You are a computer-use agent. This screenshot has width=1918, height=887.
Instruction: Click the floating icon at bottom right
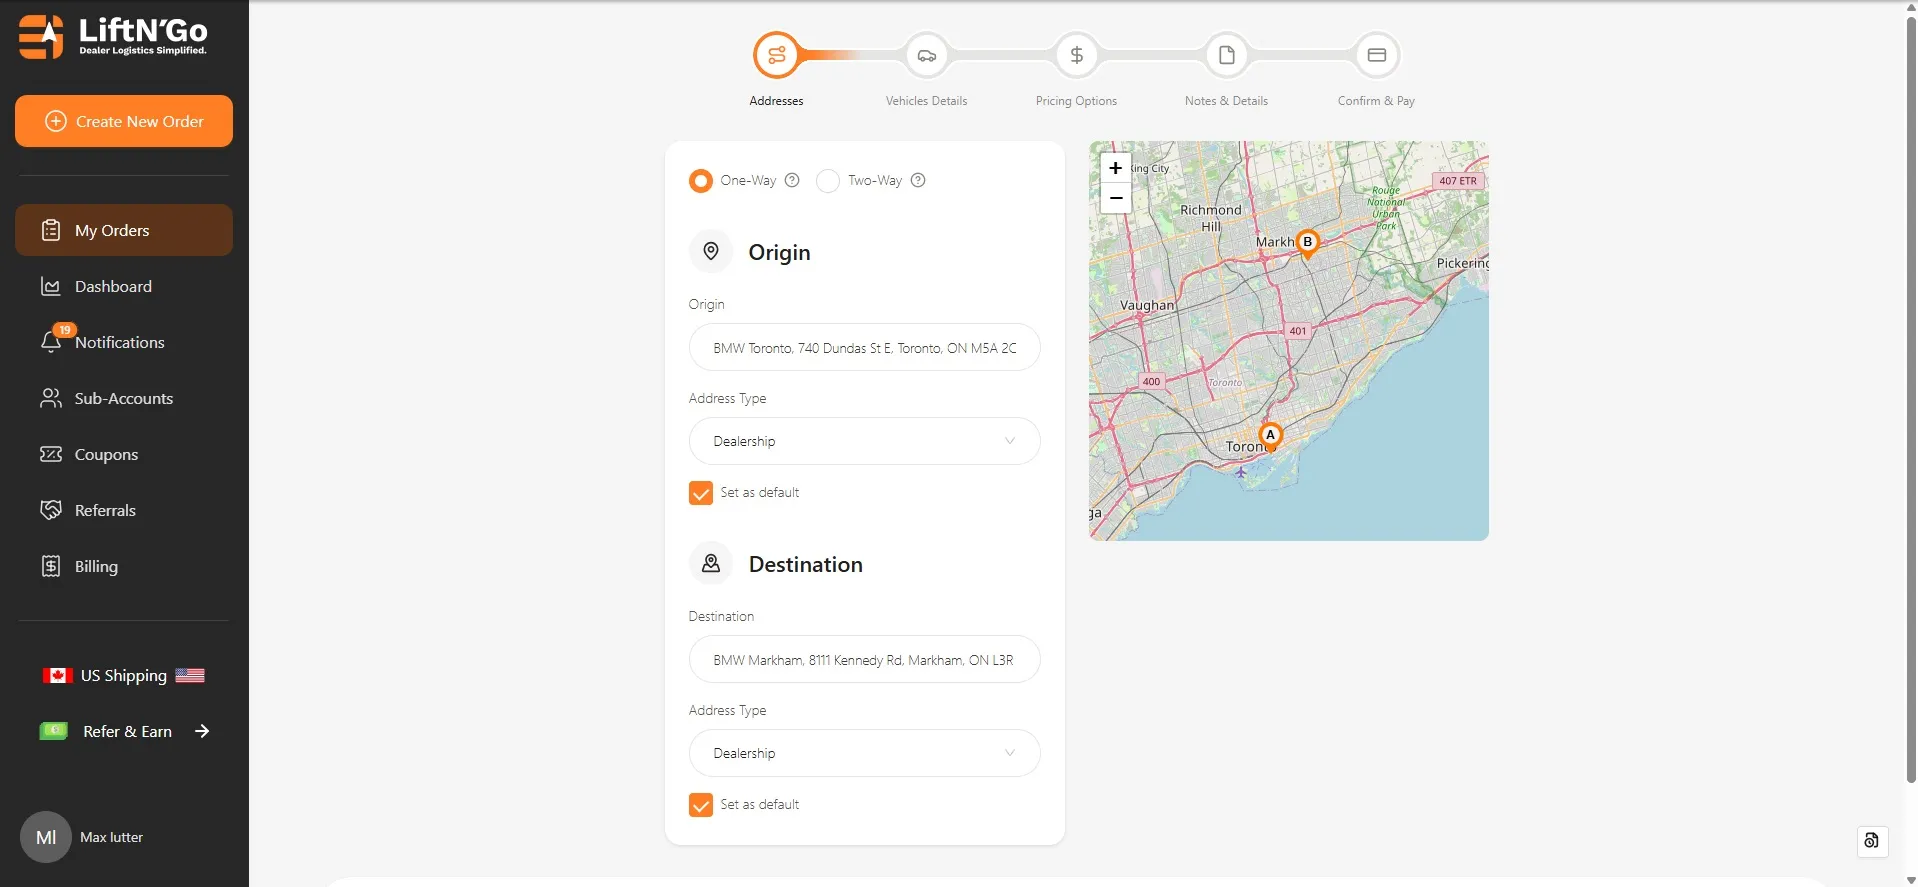click(x=1872, y=841)
